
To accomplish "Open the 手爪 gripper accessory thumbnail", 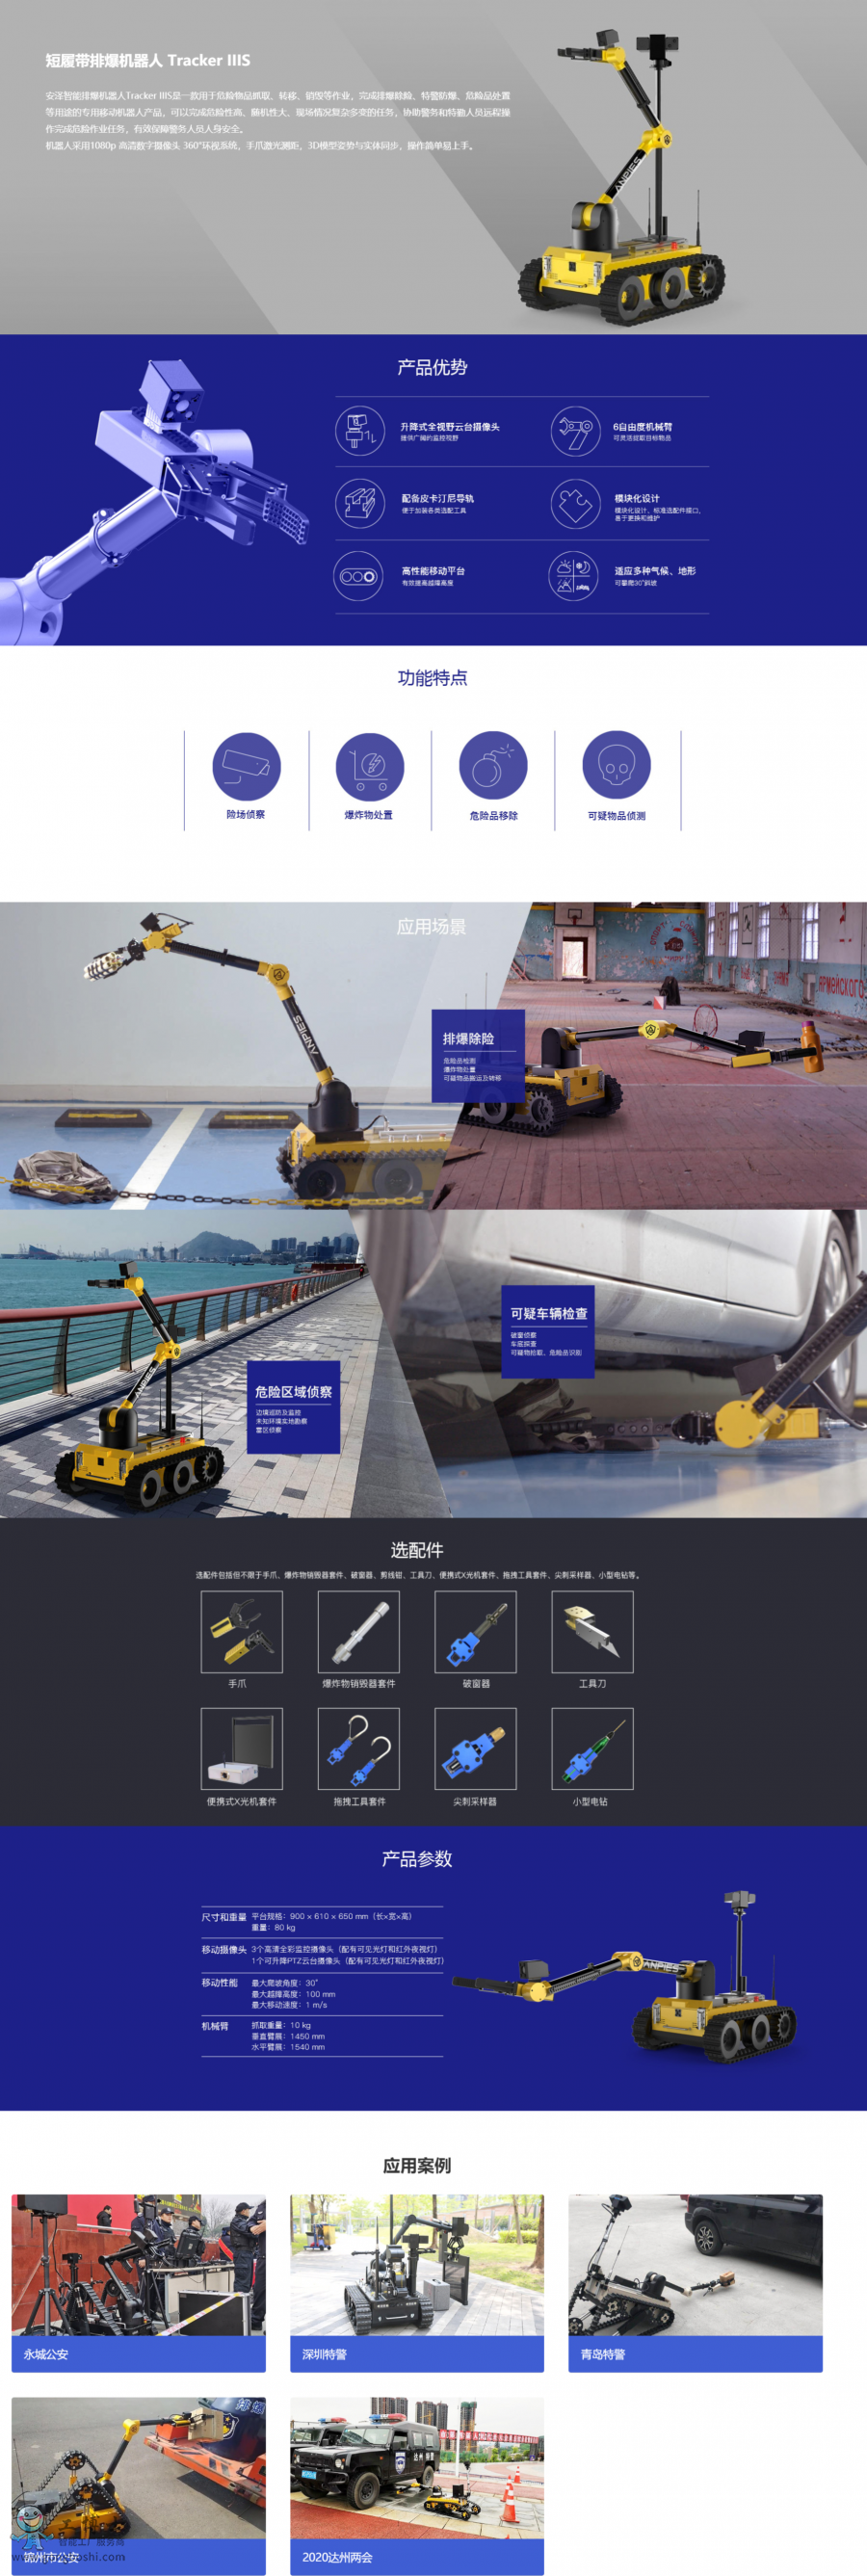I will (241, 1631).
